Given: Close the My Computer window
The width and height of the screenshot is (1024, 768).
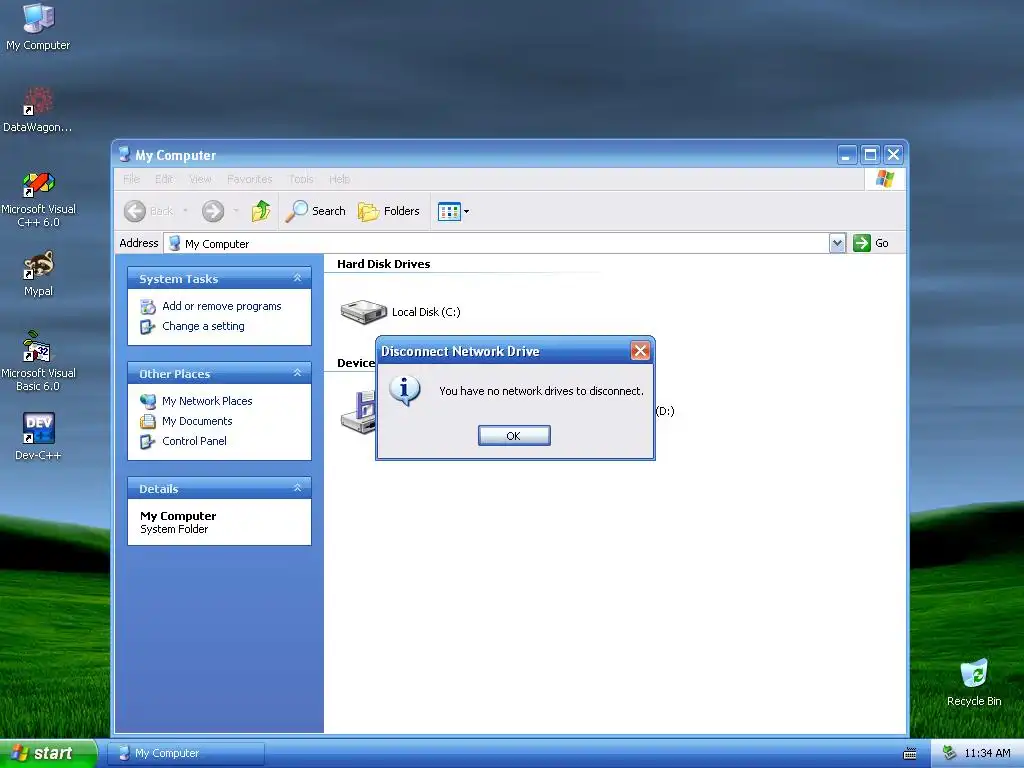Looking at the screenshot, I should tap(893, 155).
